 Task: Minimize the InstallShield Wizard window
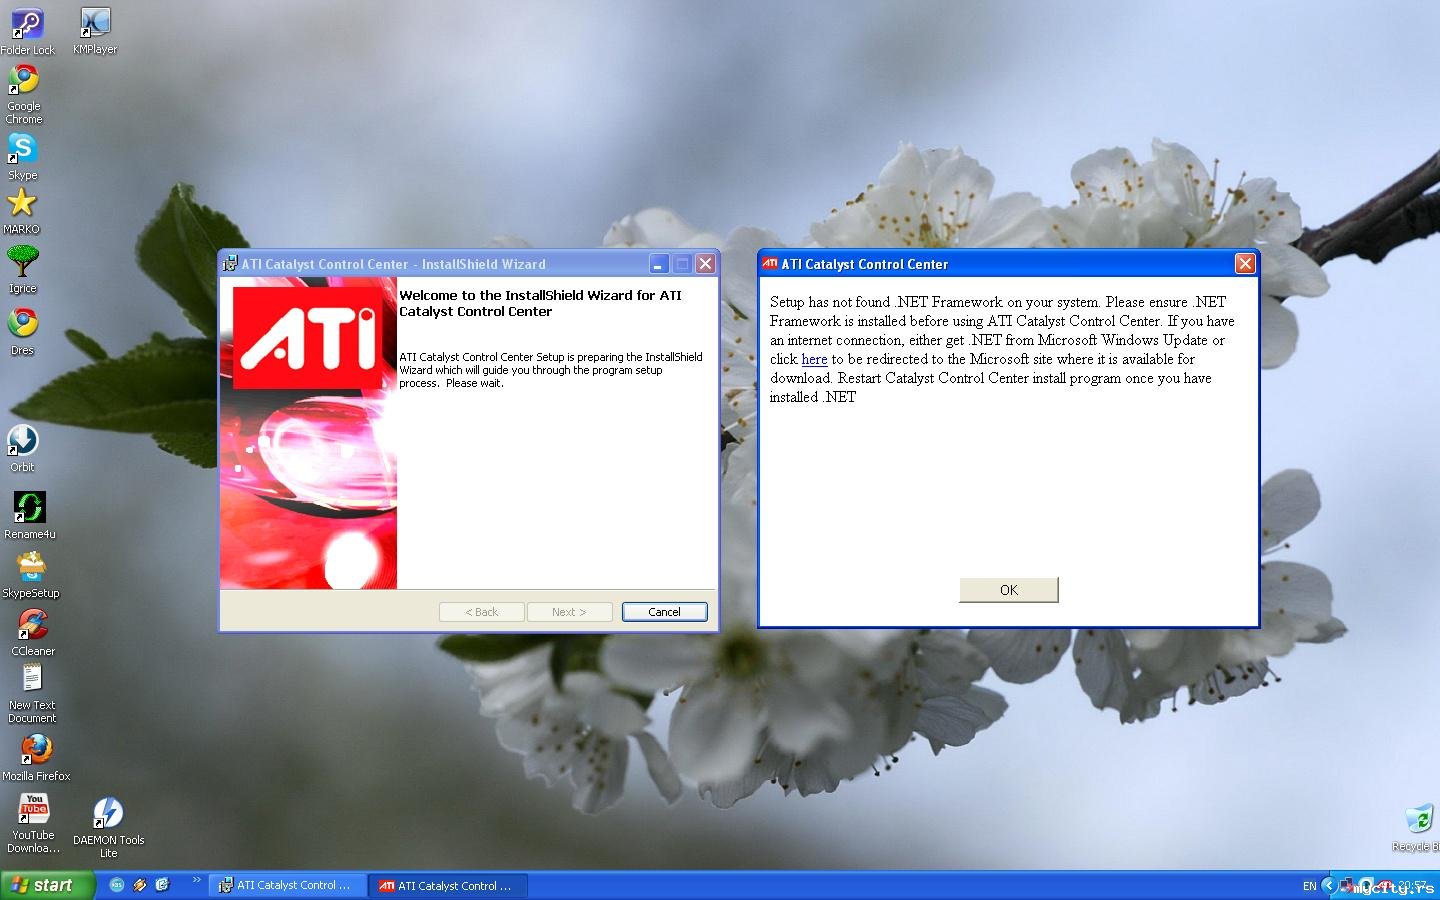(x=658, y=263)
